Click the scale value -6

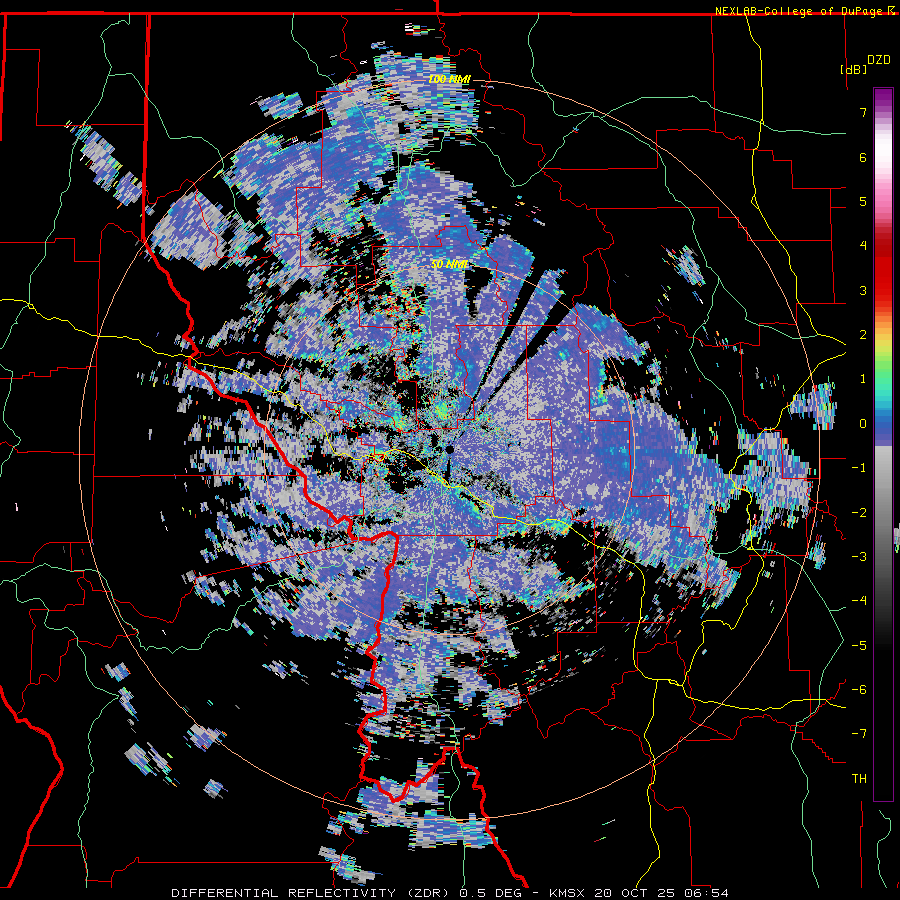click(x=859, y=690)
